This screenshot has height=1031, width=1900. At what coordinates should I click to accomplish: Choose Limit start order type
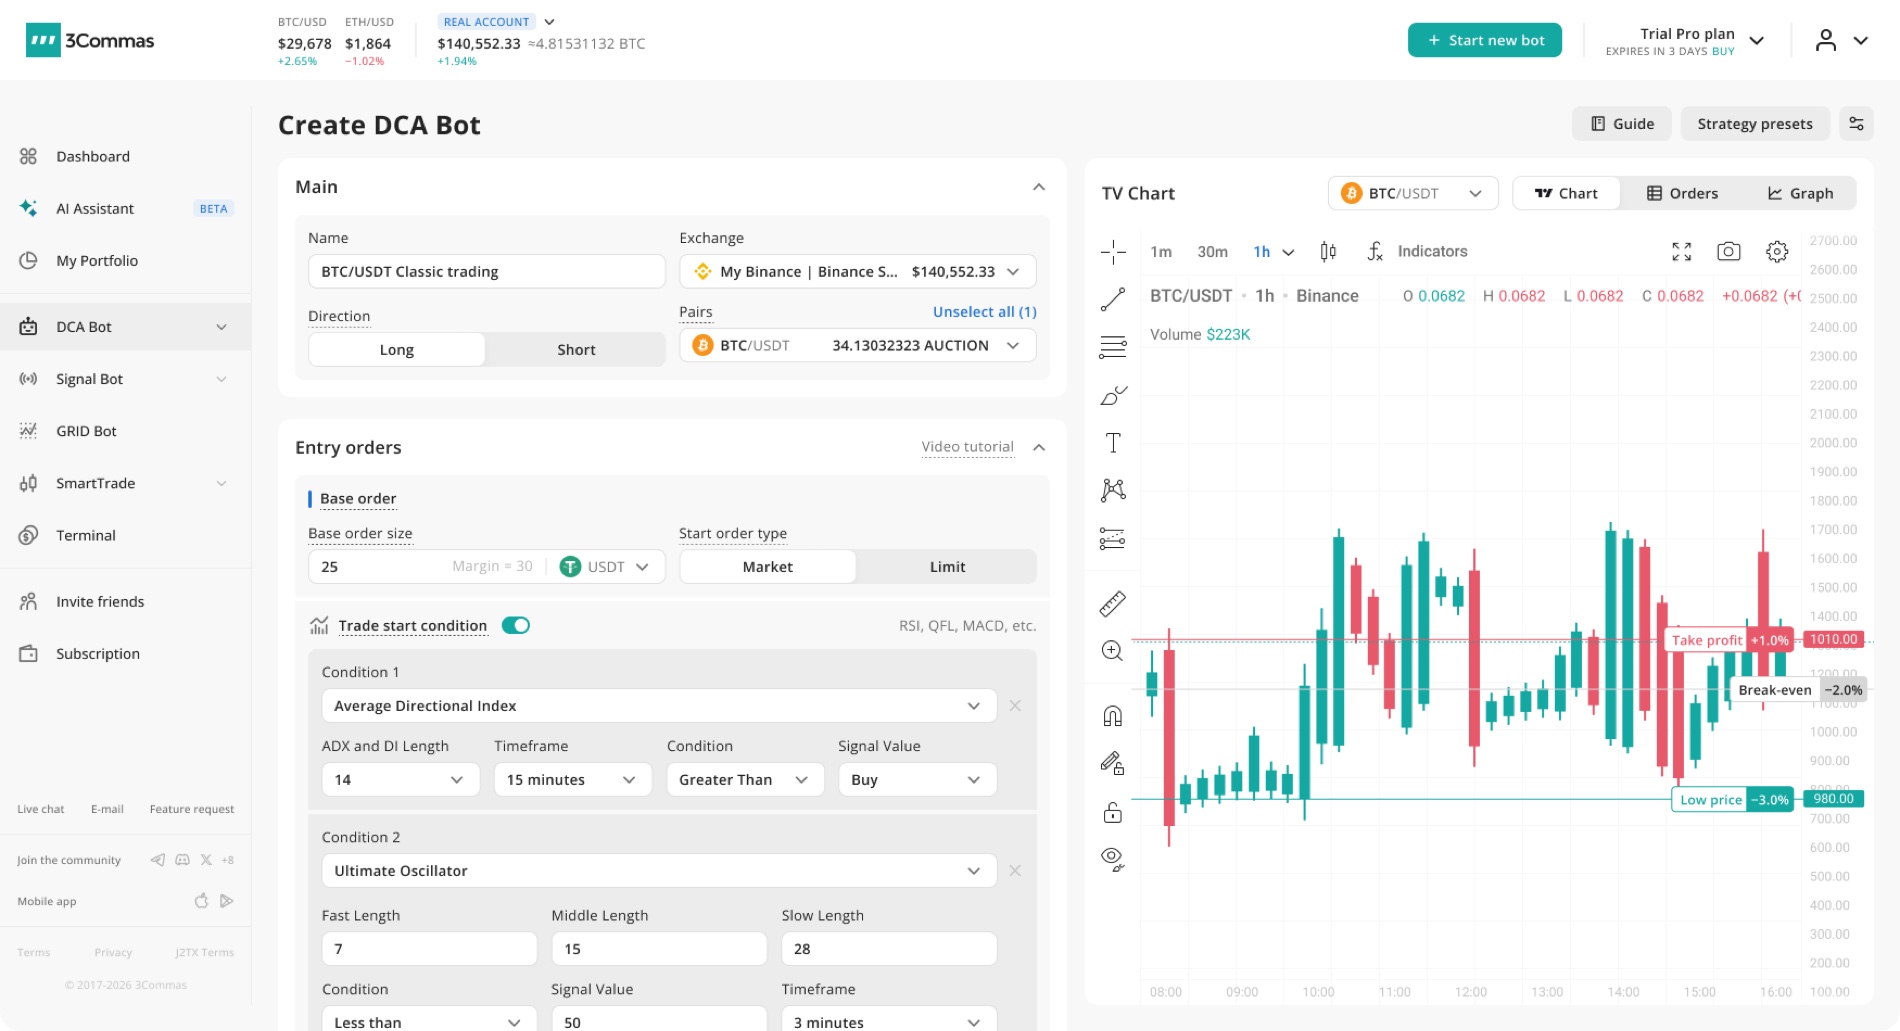(x=947, y=567)
